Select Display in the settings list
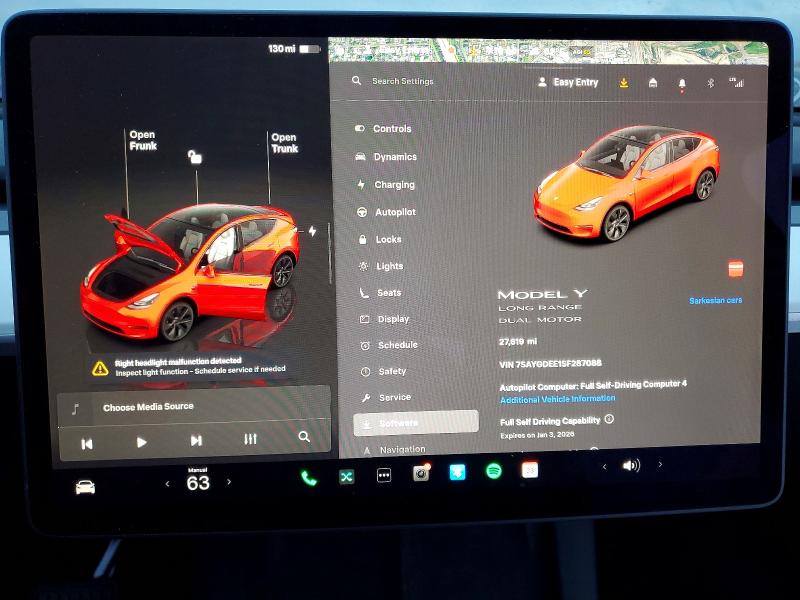Screen dimensions: 800x600 (385, 319)
